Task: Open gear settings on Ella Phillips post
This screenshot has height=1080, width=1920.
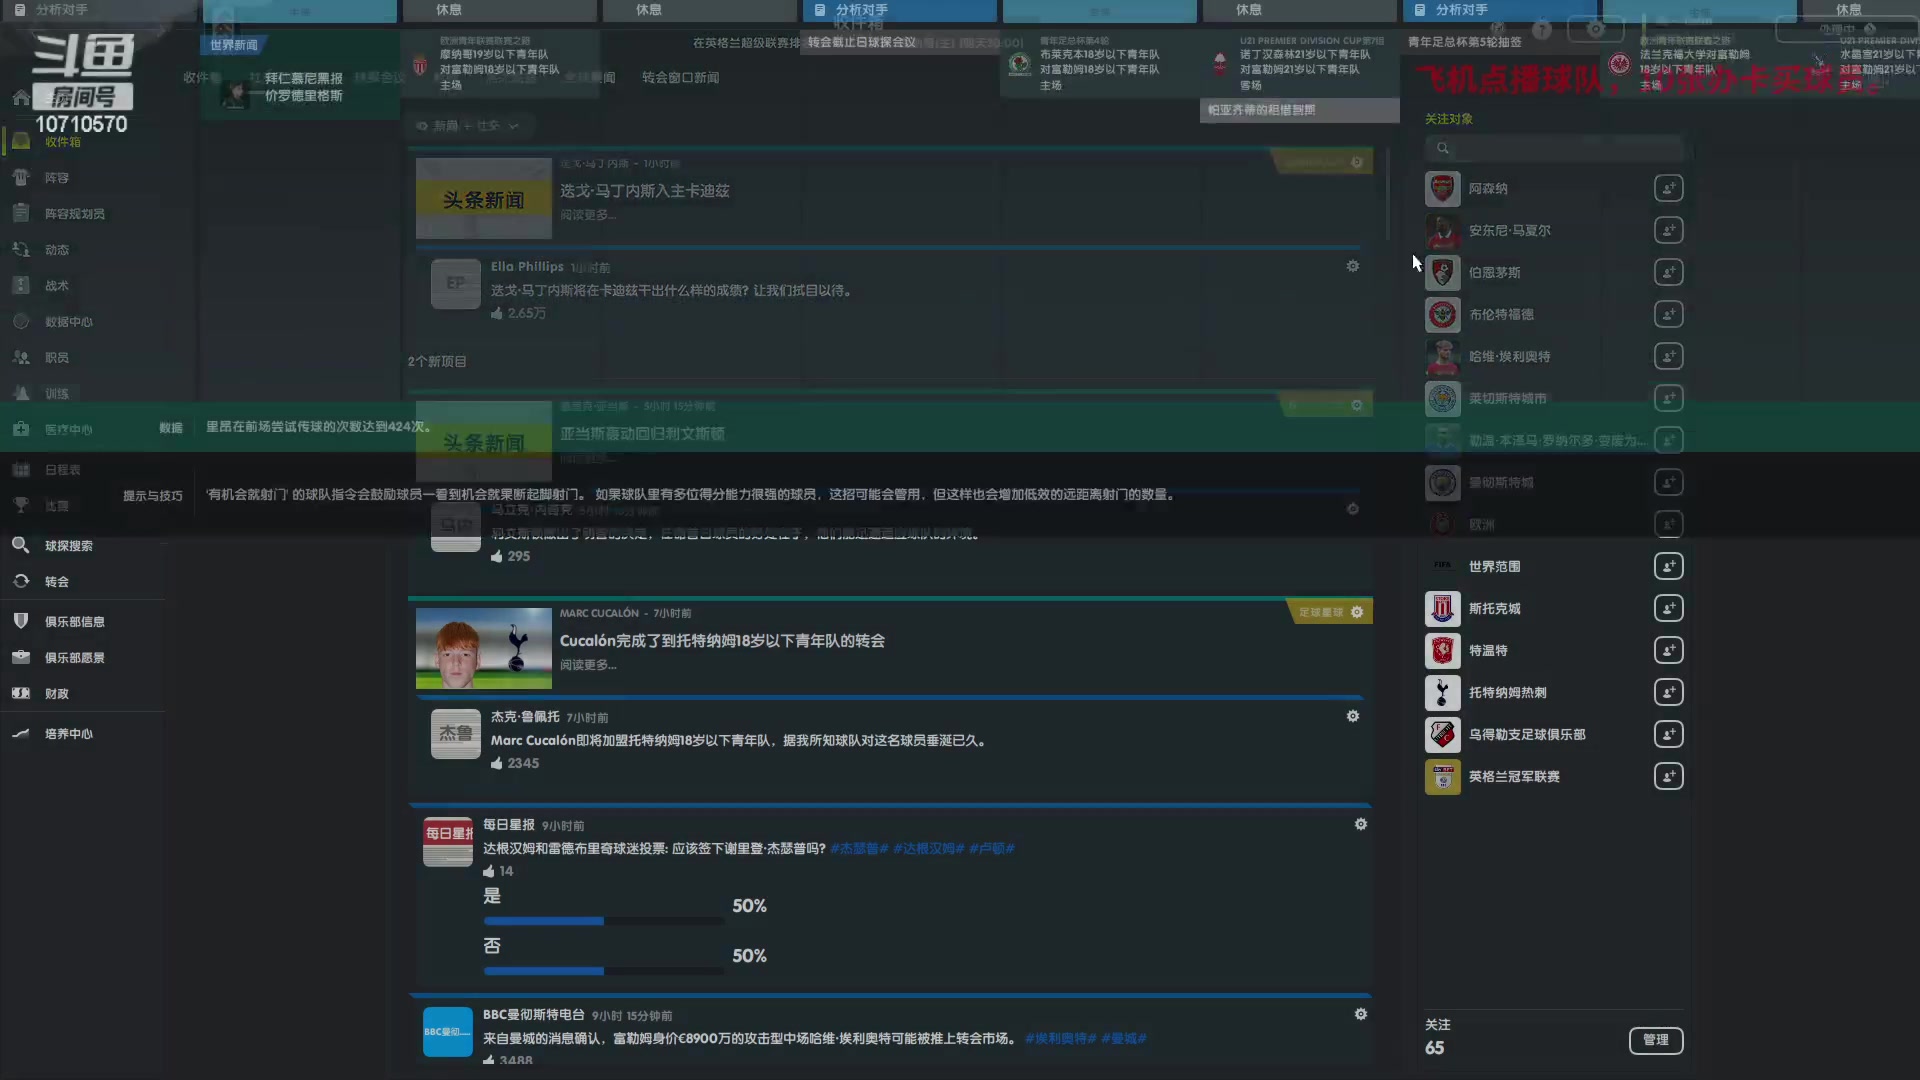Action: point(1352,266)
